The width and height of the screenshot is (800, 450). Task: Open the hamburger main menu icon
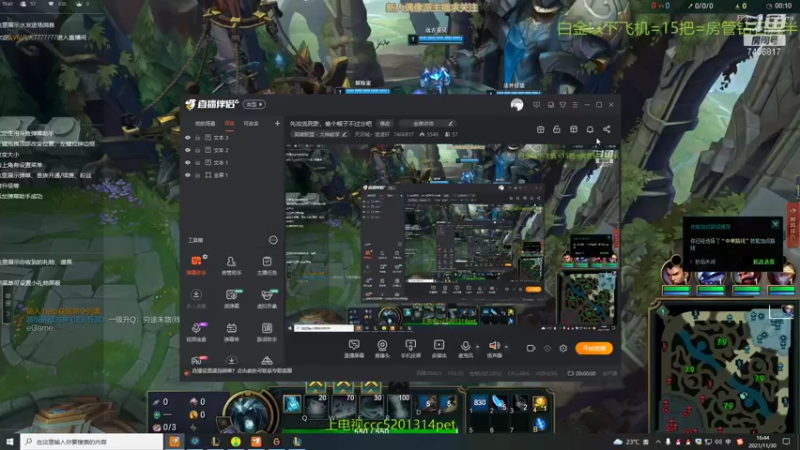click(x=575, y=105)
